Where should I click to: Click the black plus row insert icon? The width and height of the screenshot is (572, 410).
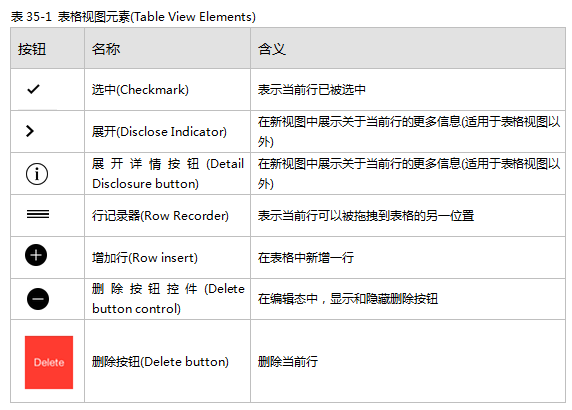[x=36, y=255]
